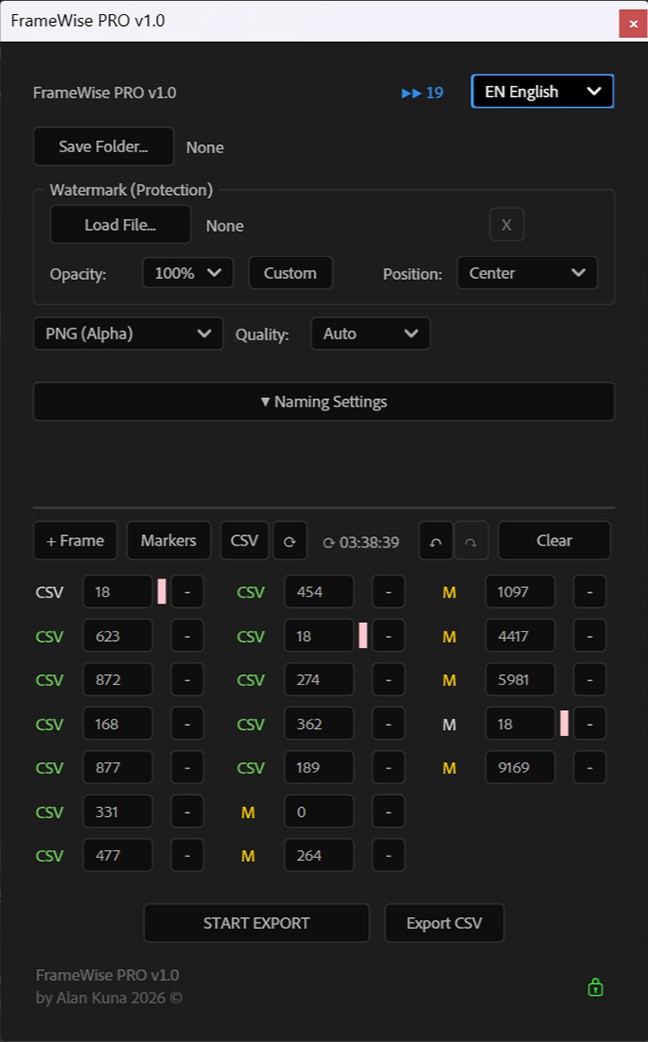Screen dimensions: 648x1042
Task: Remove the frame 454 entry with its minus
Action: point(388,591)
